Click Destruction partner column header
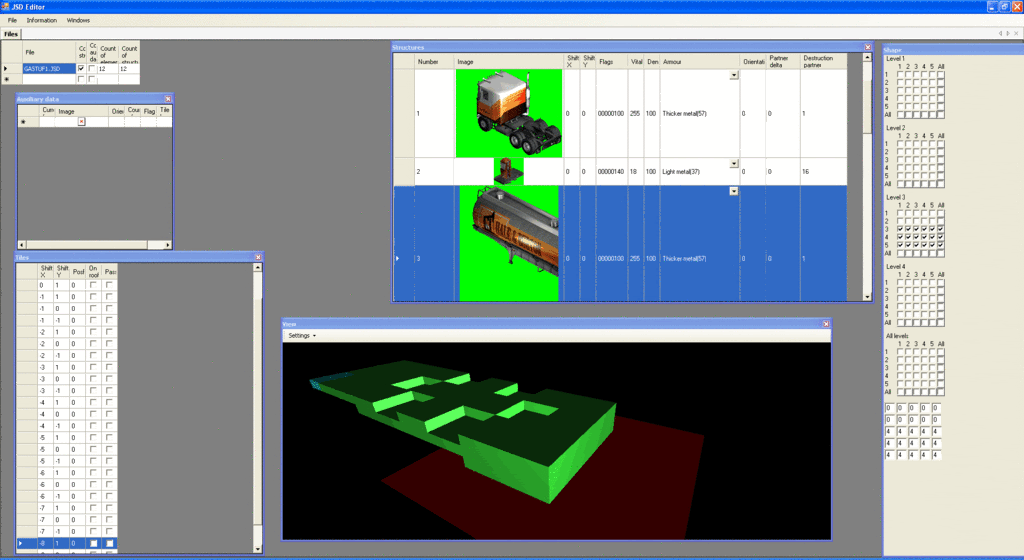 (824, 61)
